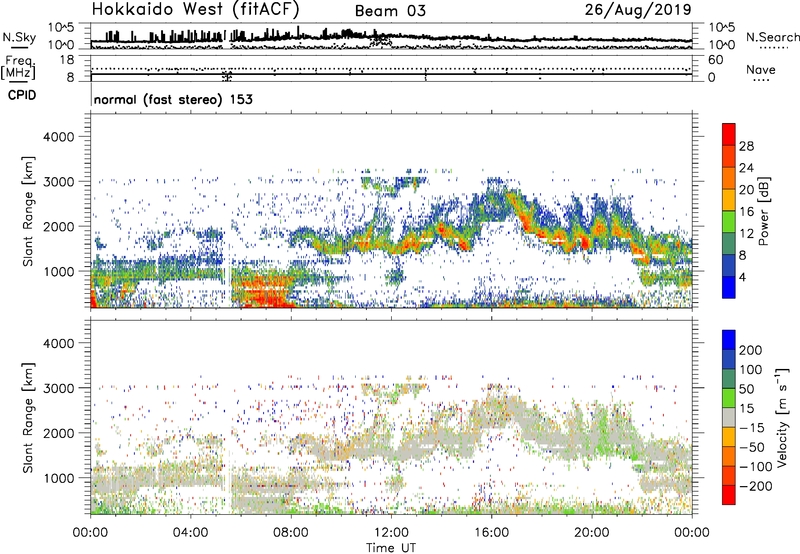Click the 'Power [dB]' colorbar label
800x554 pixels.
pos(763,211)
